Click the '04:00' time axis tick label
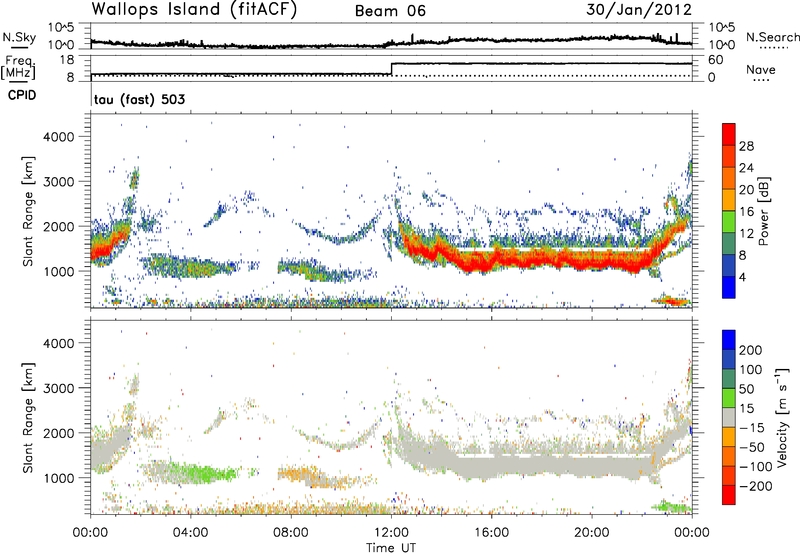800x554 pixels. [x=191, y=533]
